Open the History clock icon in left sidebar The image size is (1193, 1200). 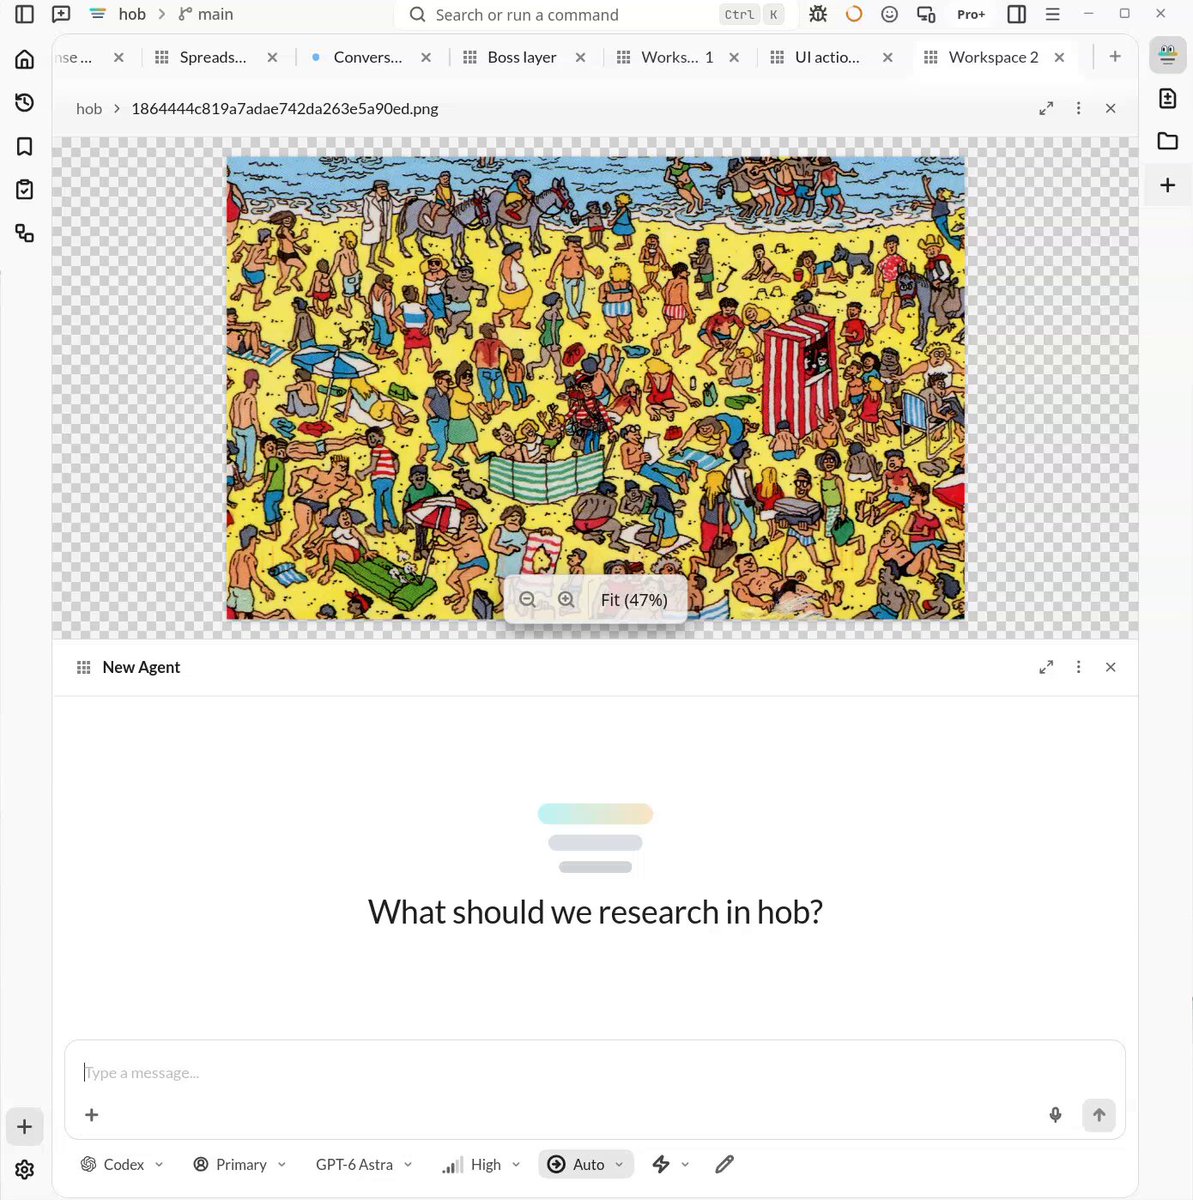click(x=25, y=102)
